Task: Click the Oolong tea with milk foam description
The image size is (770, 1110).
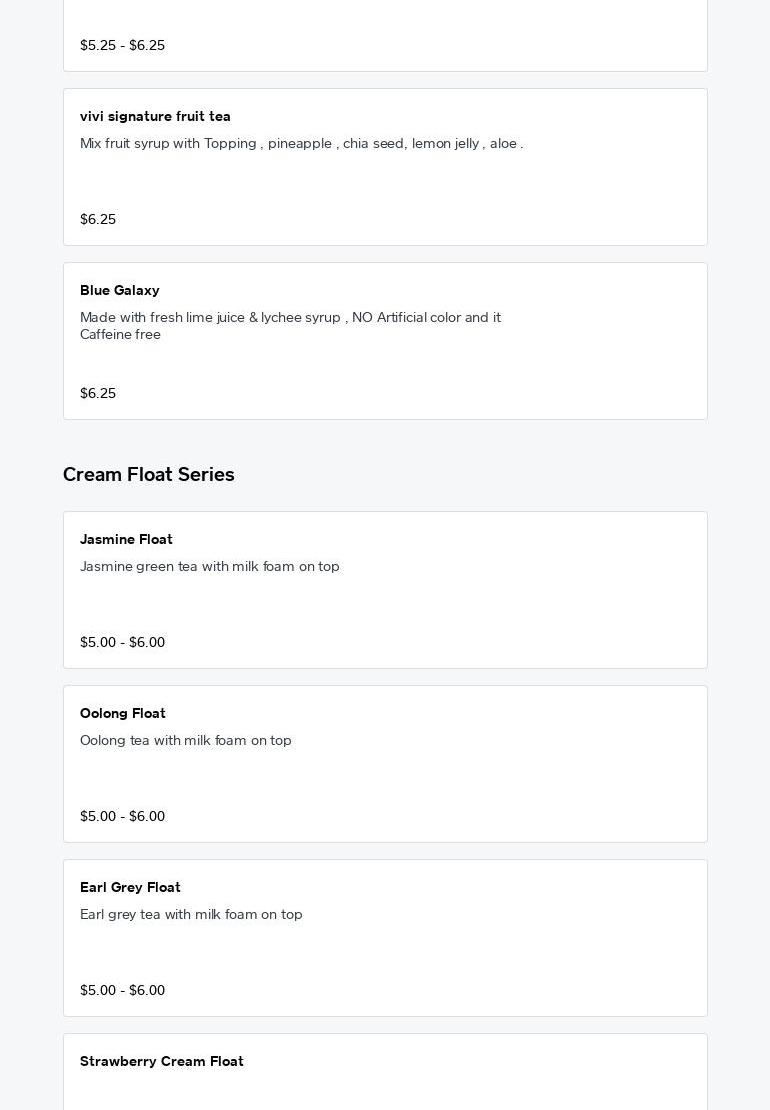Action: click(x=186, y=741)
